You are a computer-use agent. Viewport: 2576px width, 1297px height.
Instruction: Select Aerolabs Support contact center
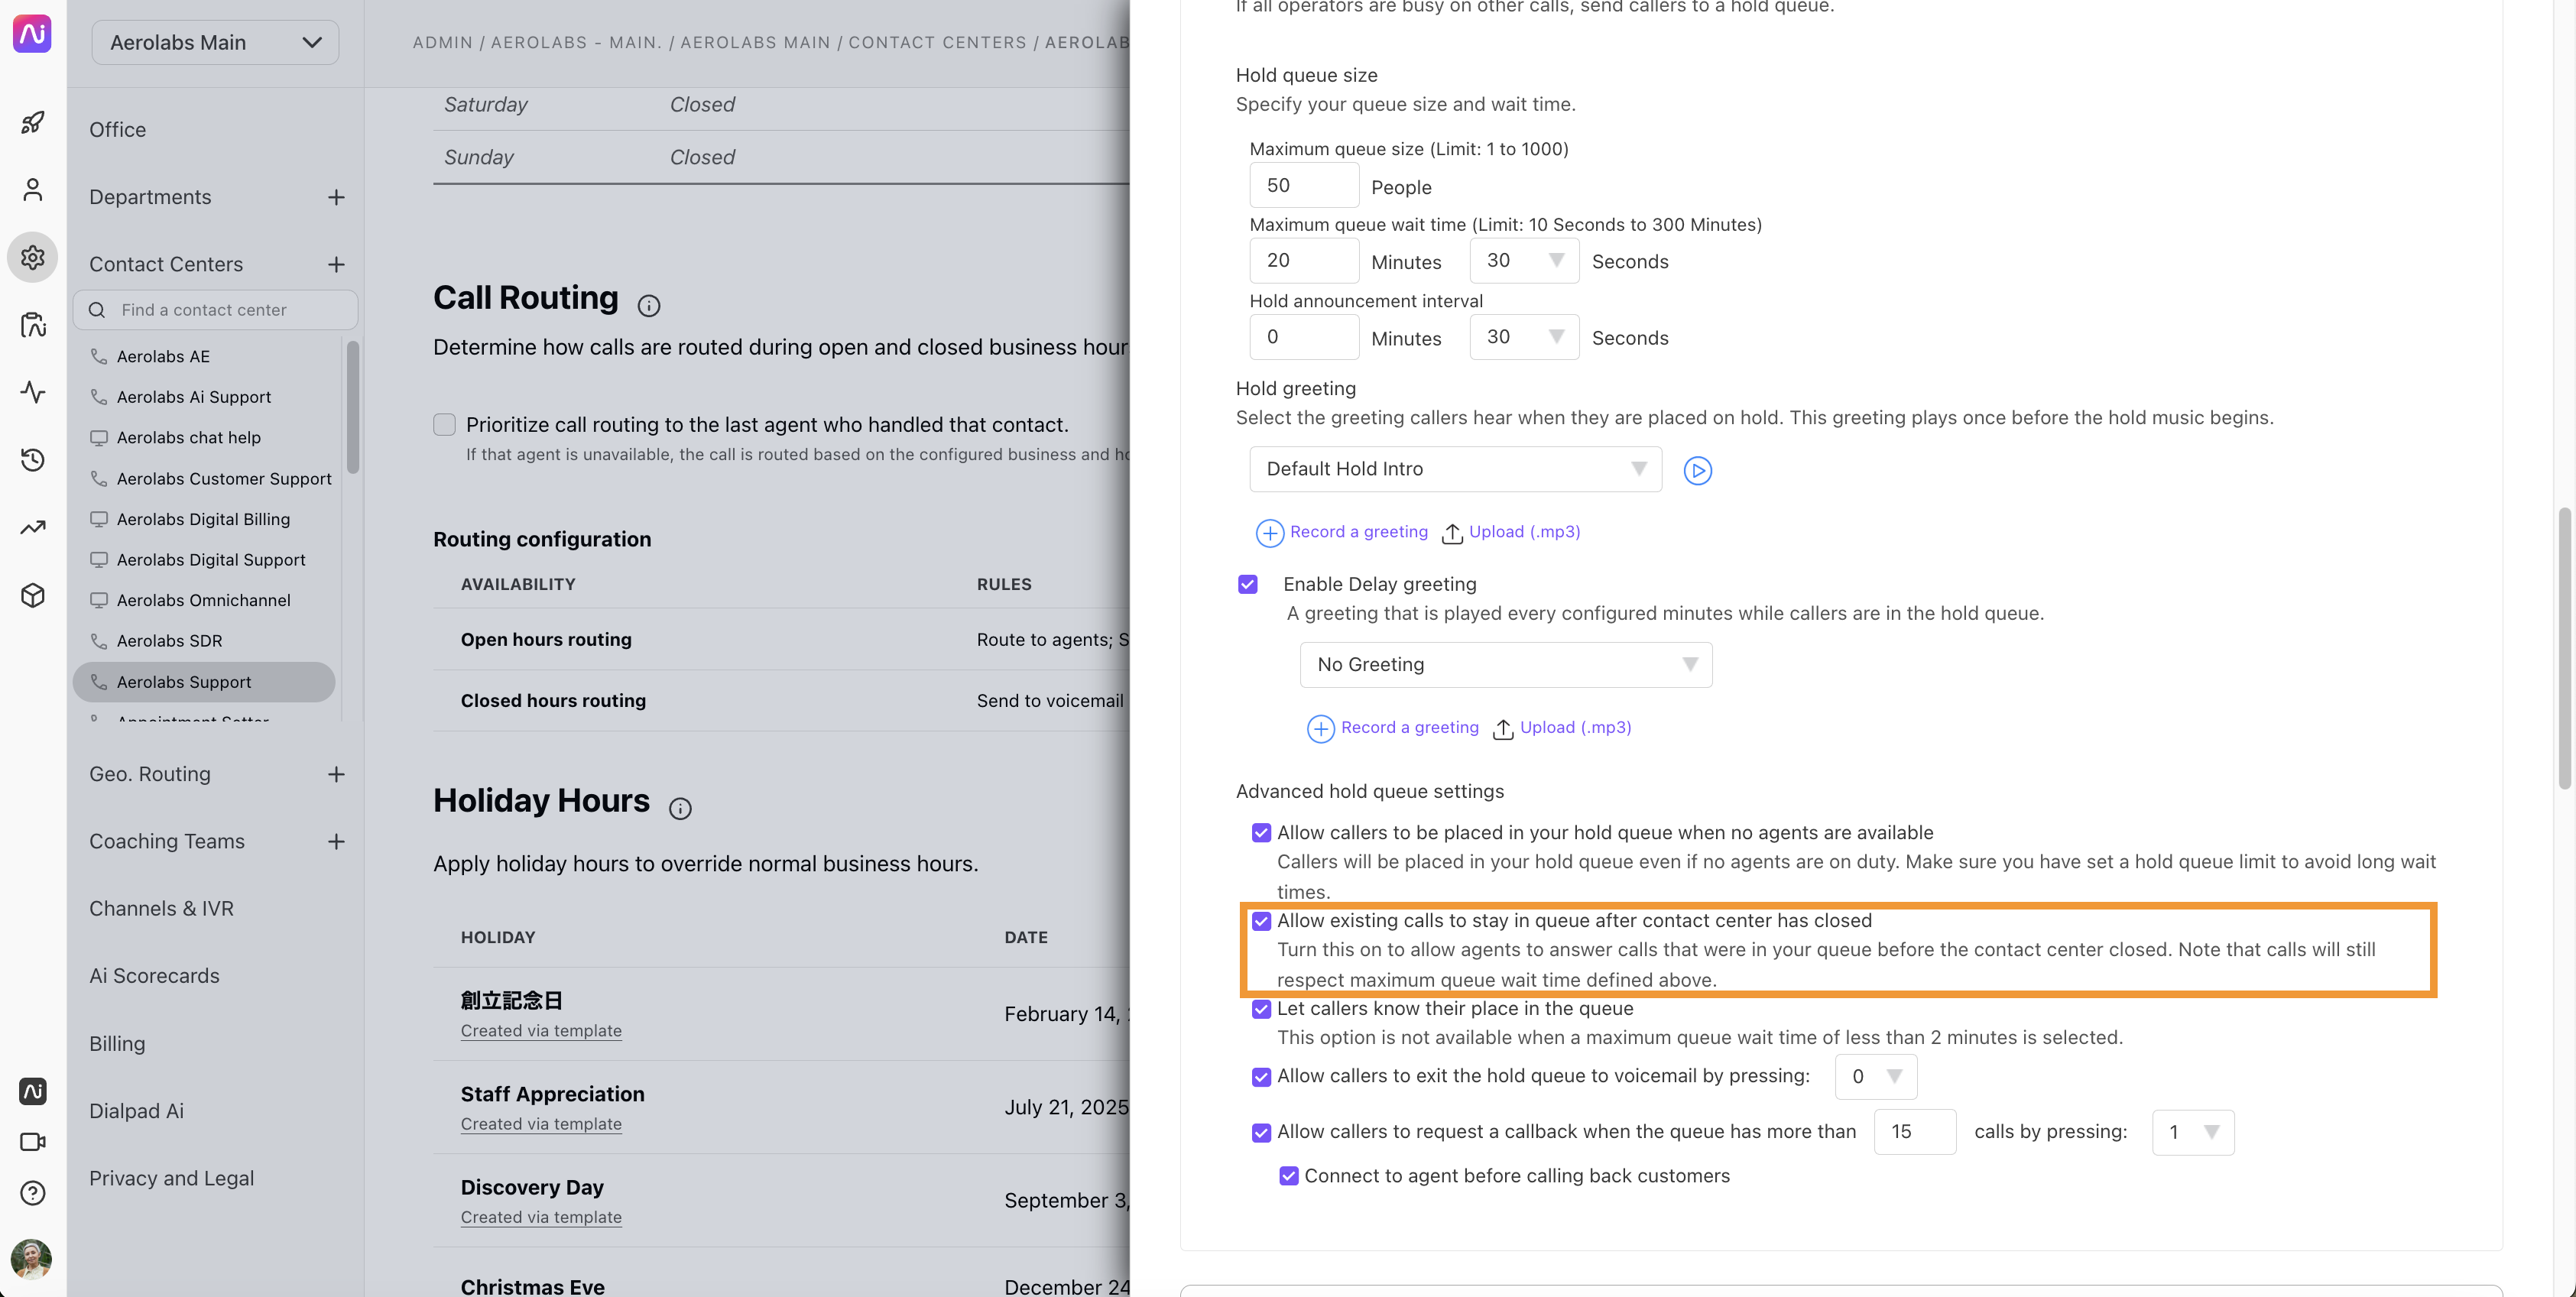(183, 682)
